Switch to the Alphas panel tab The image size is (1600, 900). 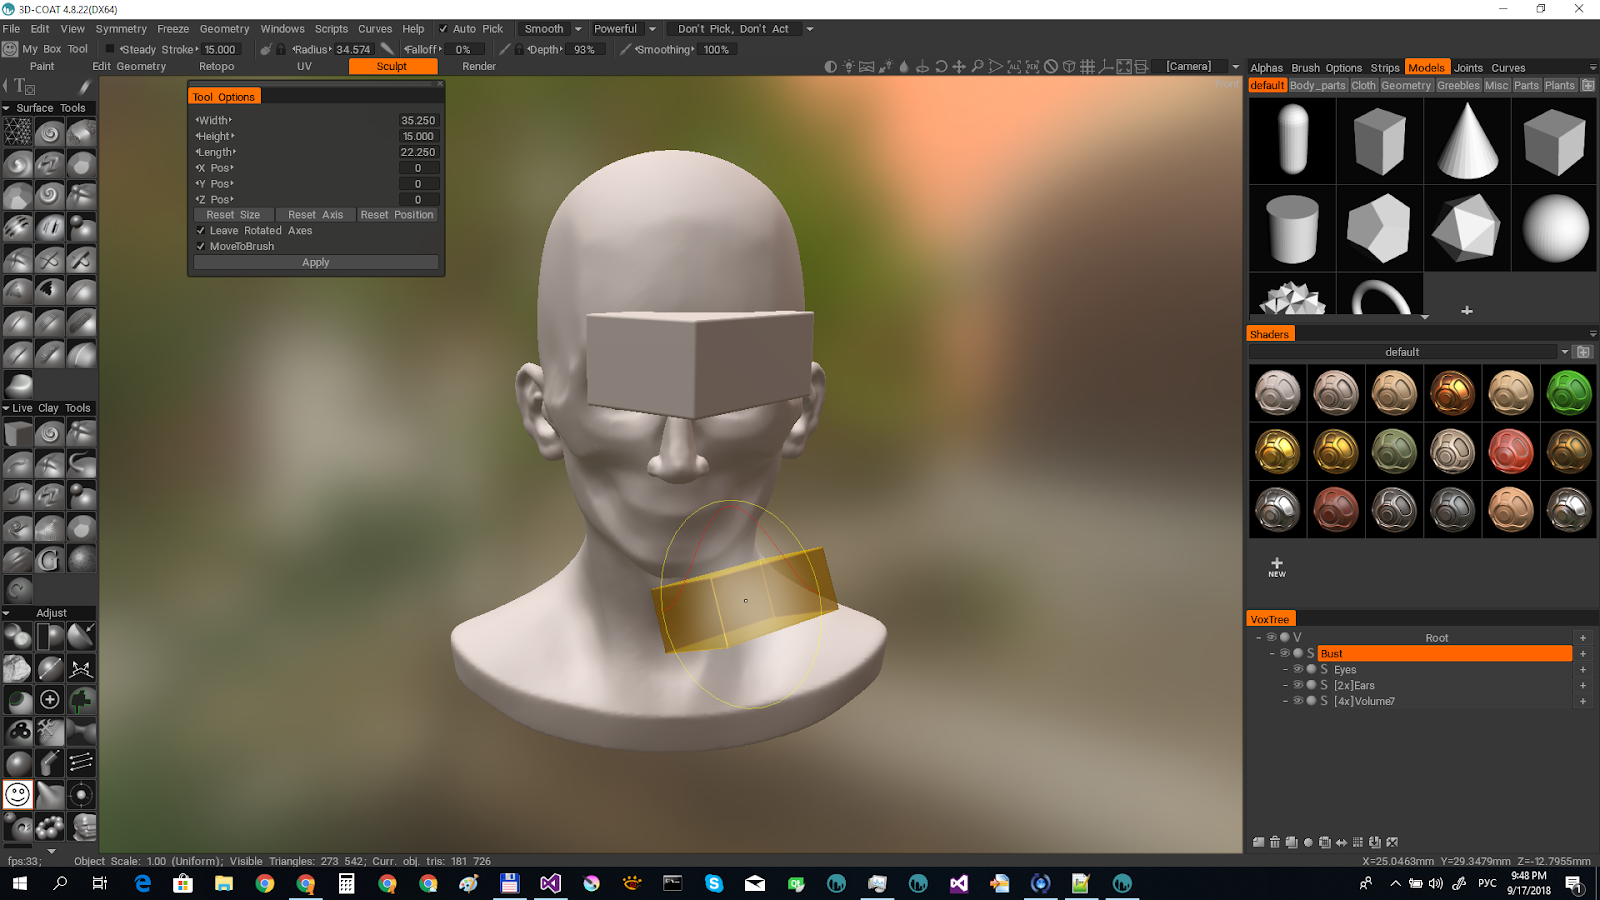coord(1266,68)
